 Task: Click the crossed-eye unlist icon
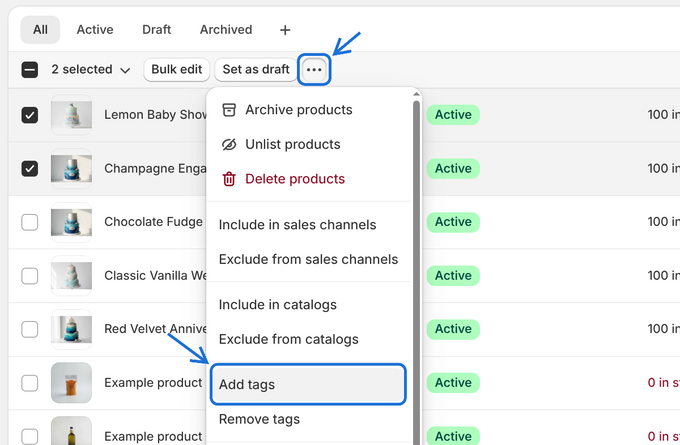pyautogui.click(x=229, y=144)
